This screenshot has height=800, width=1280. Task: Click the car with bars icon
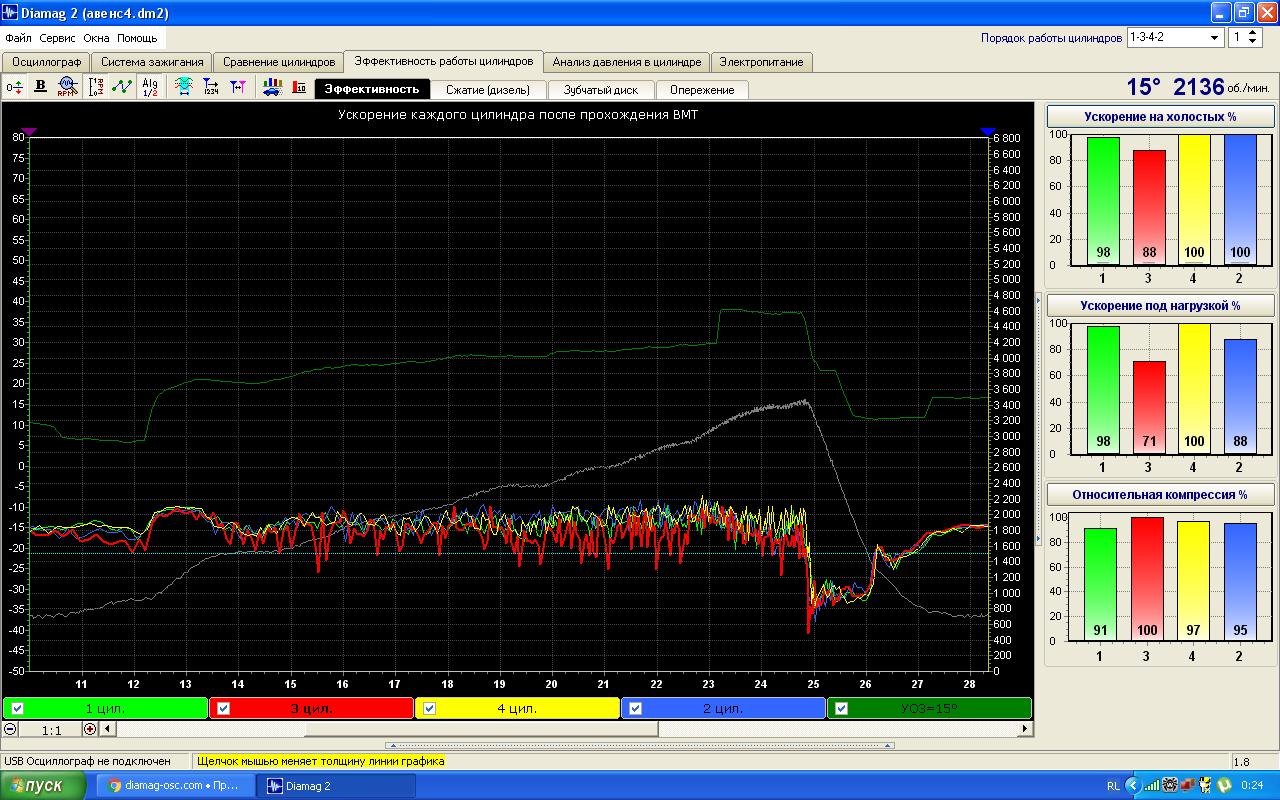[x=272, y=87]
